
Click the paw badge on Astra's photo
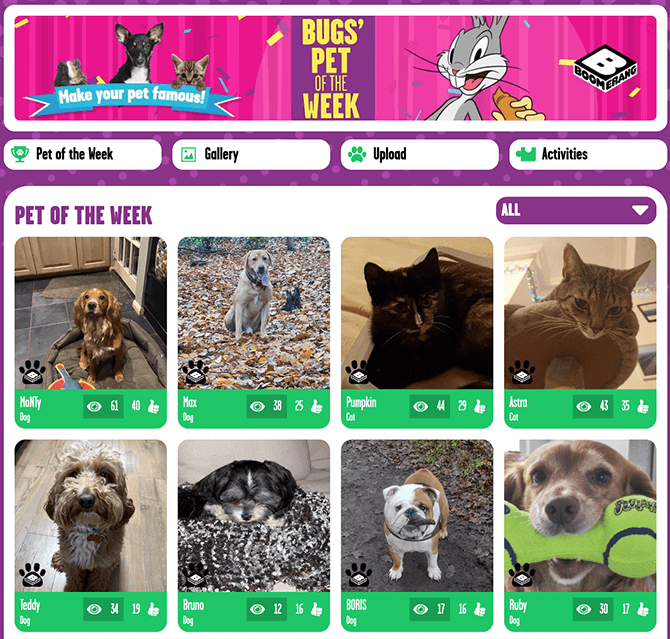[x=521, y=372]
